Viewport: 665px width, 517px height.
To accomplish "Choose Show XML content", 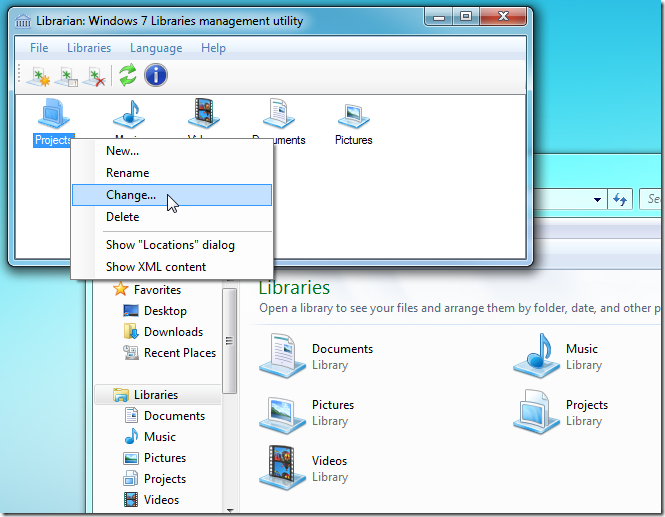I will click(x=172, y=267).
